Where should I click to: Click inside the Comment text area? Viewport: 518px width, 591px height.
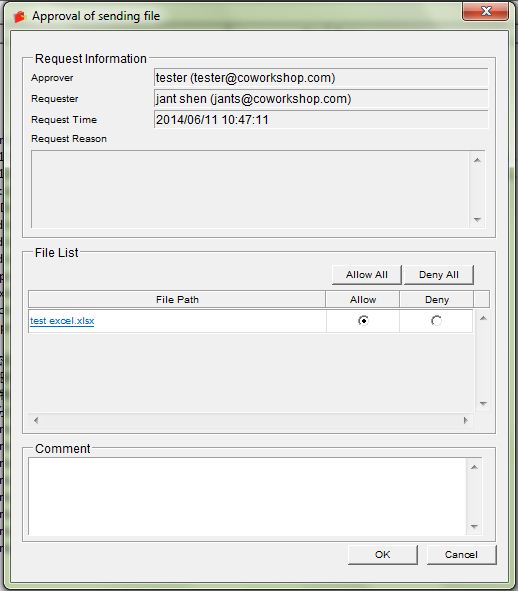pos(247,496)
